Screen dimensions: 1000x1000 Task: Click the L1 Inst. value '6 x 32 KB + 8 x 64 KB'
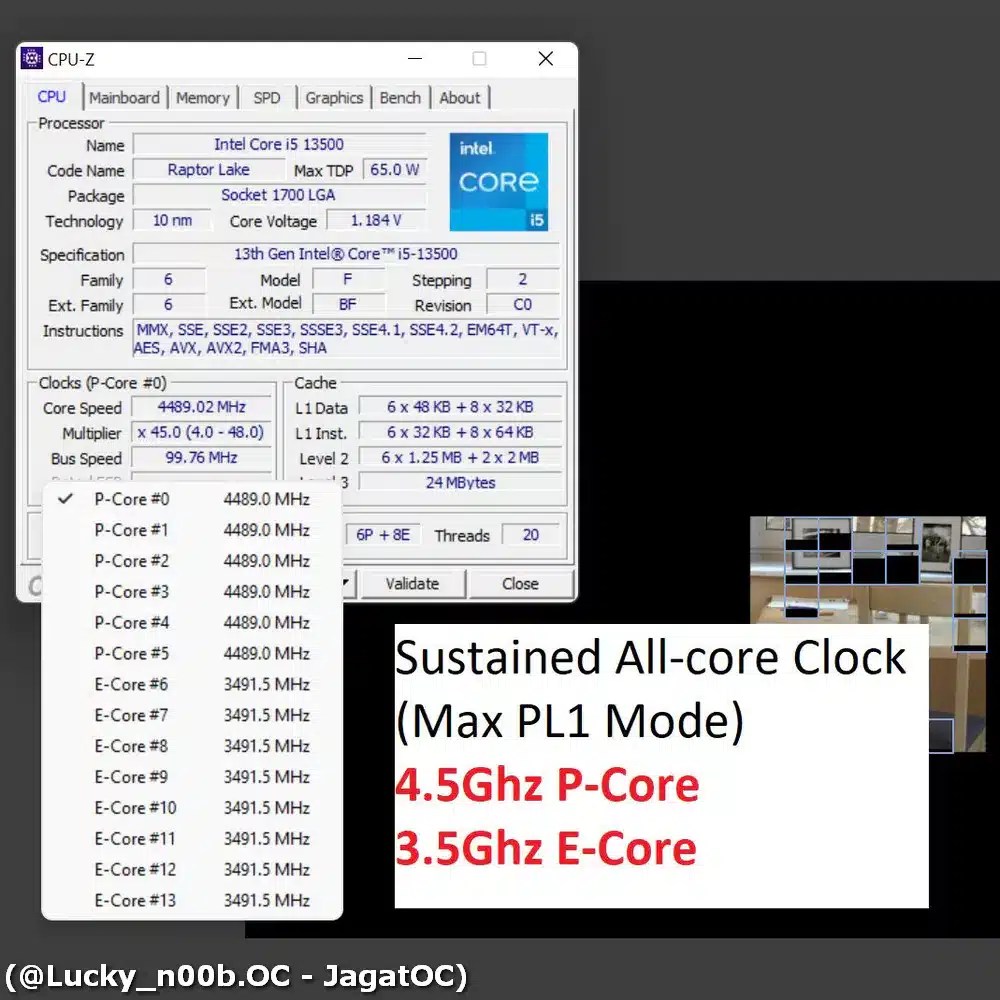pos(460,432)
